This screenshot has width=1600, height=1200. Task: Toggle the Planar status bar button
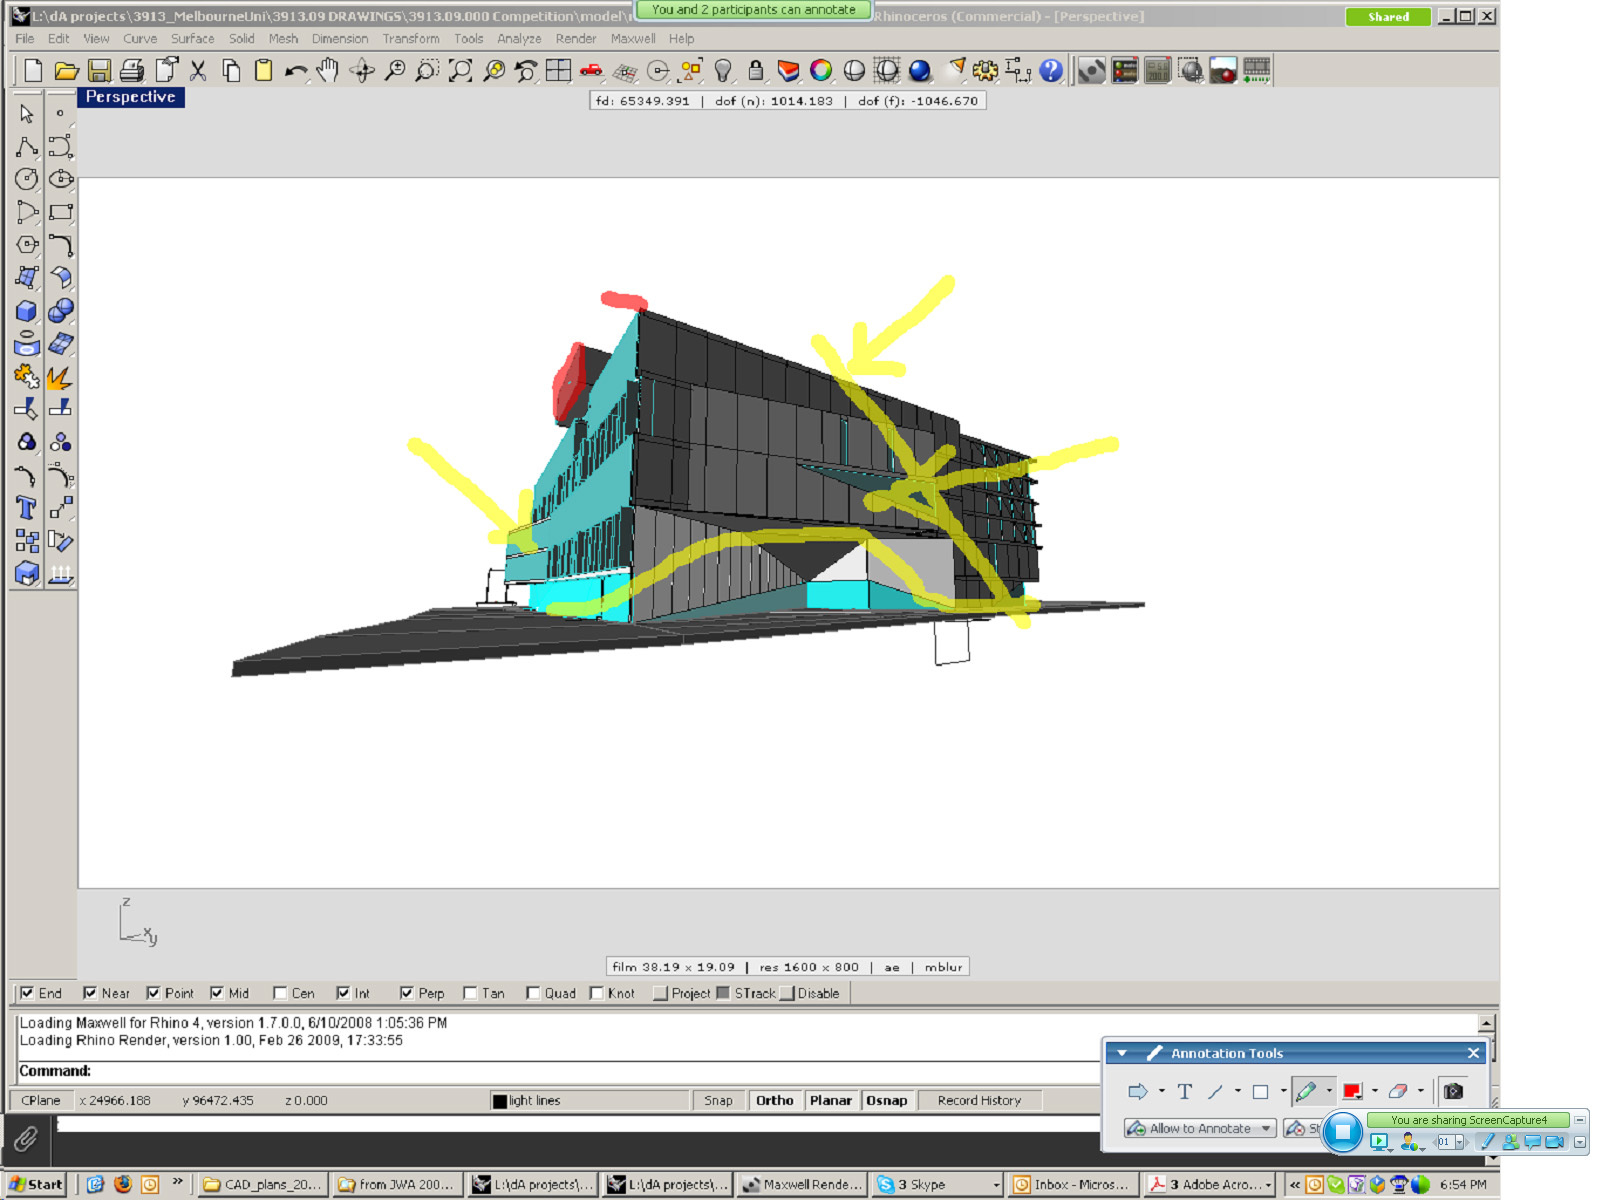831,1100
